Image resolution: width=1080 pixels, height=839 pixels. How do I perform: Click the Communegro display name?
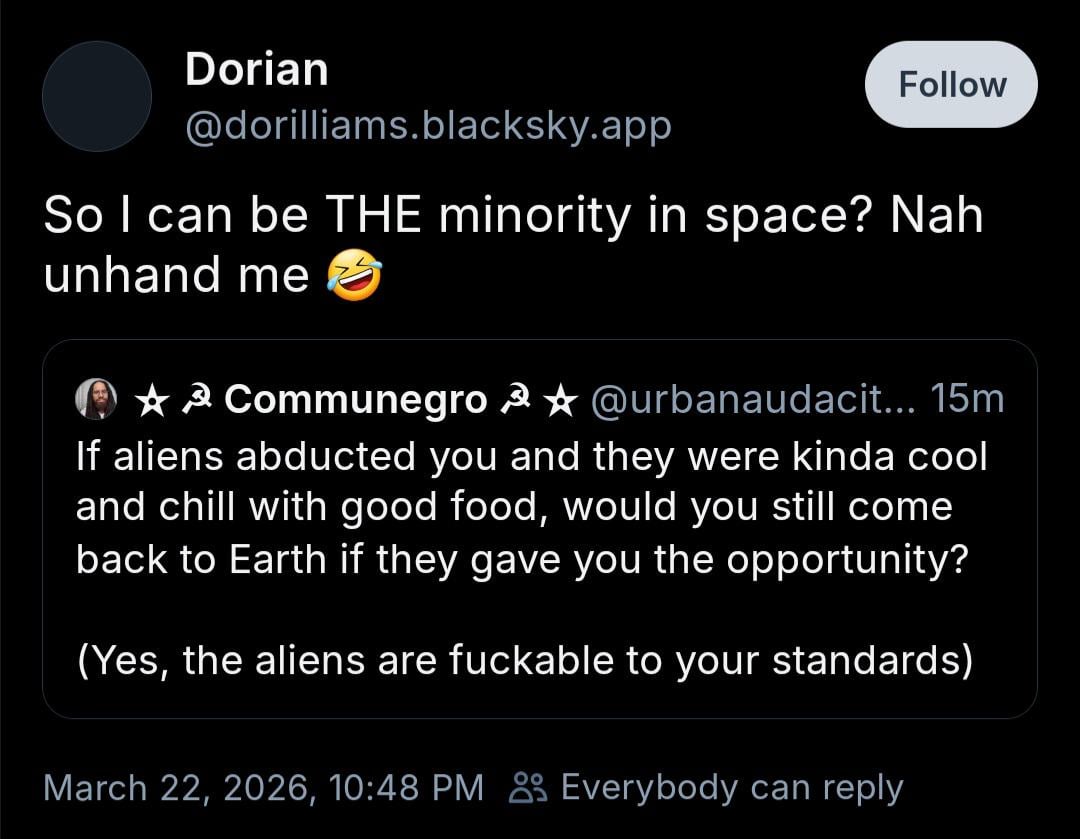pos(355,399)
